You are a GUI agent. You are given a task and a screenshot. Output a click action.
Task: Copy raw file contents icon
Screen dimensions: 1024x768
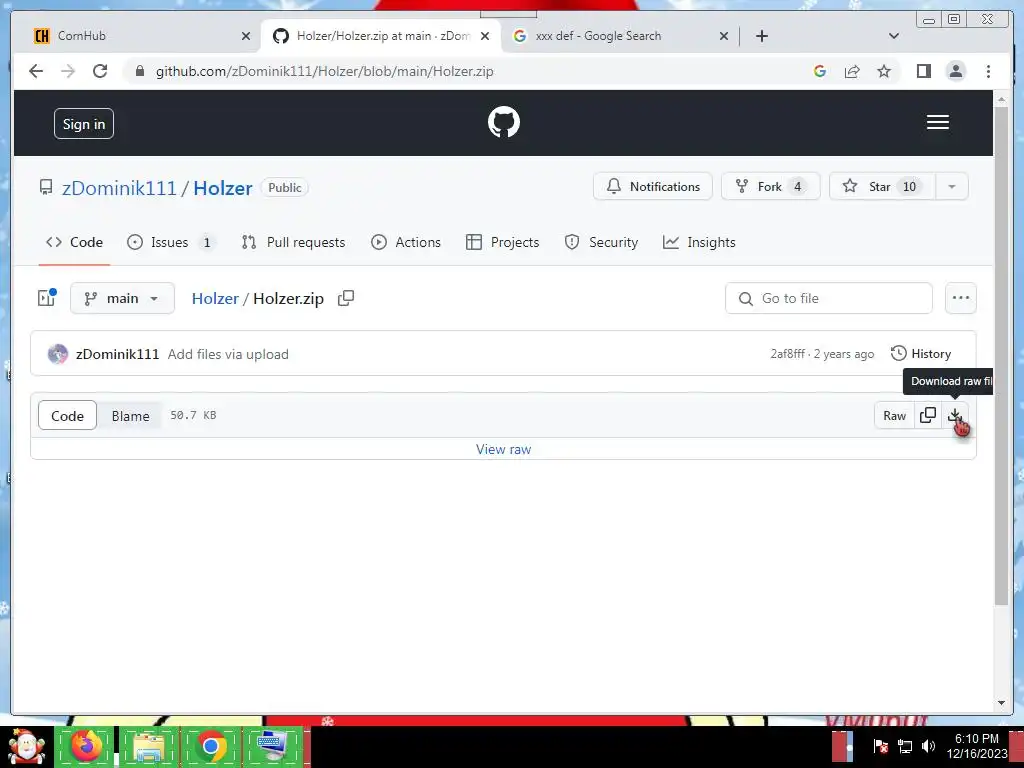(927, 415)
